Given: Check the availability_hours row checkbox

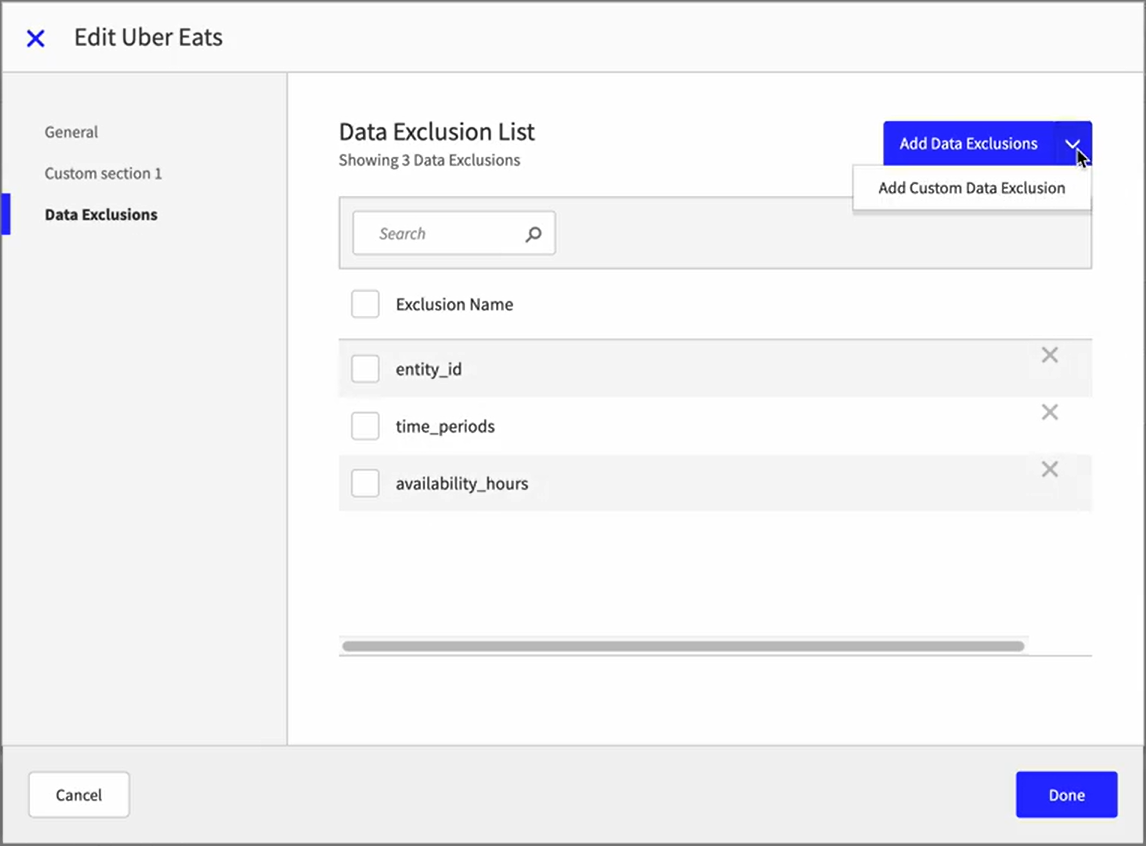Looking at the screenshot, I should (365, 483).
